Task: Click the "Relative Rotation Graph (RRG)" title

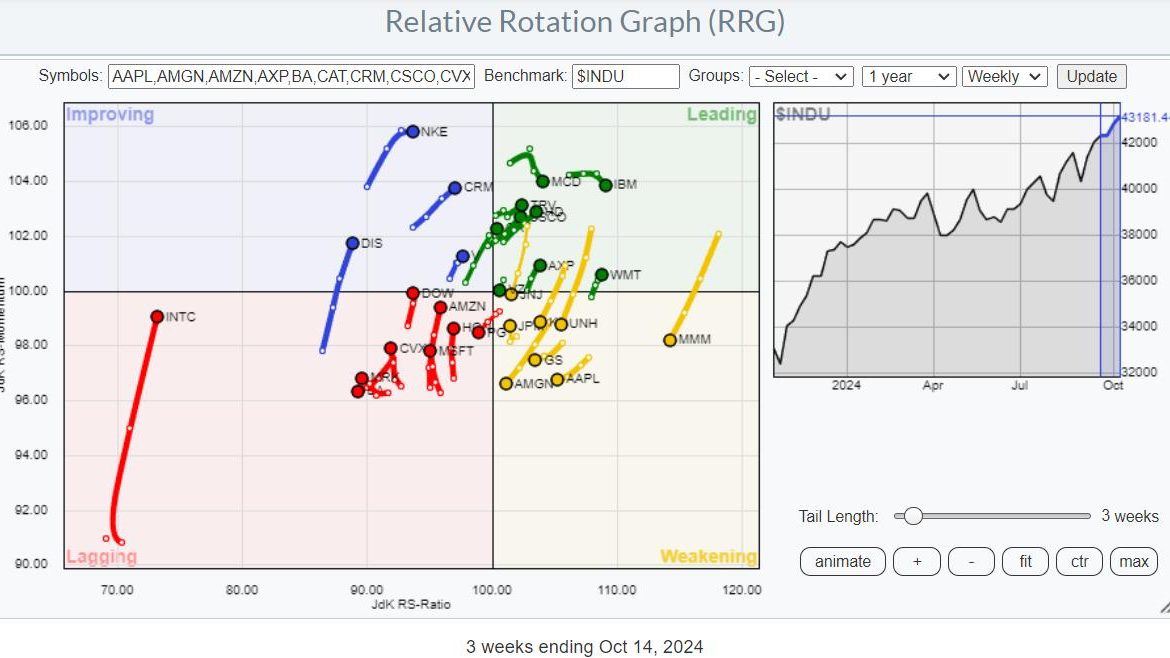Action: 585,22
